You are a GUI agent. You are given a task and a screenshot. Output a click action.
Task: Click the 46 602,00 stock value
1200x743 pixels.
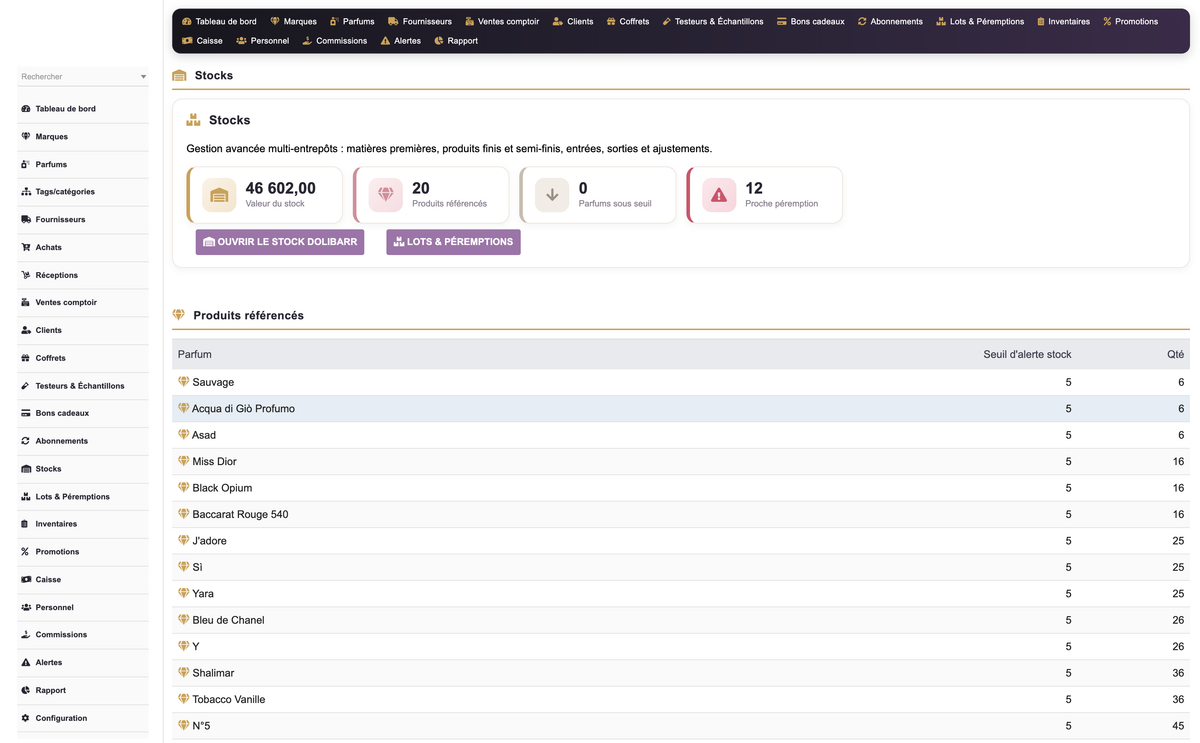click(x=280, y=188)
